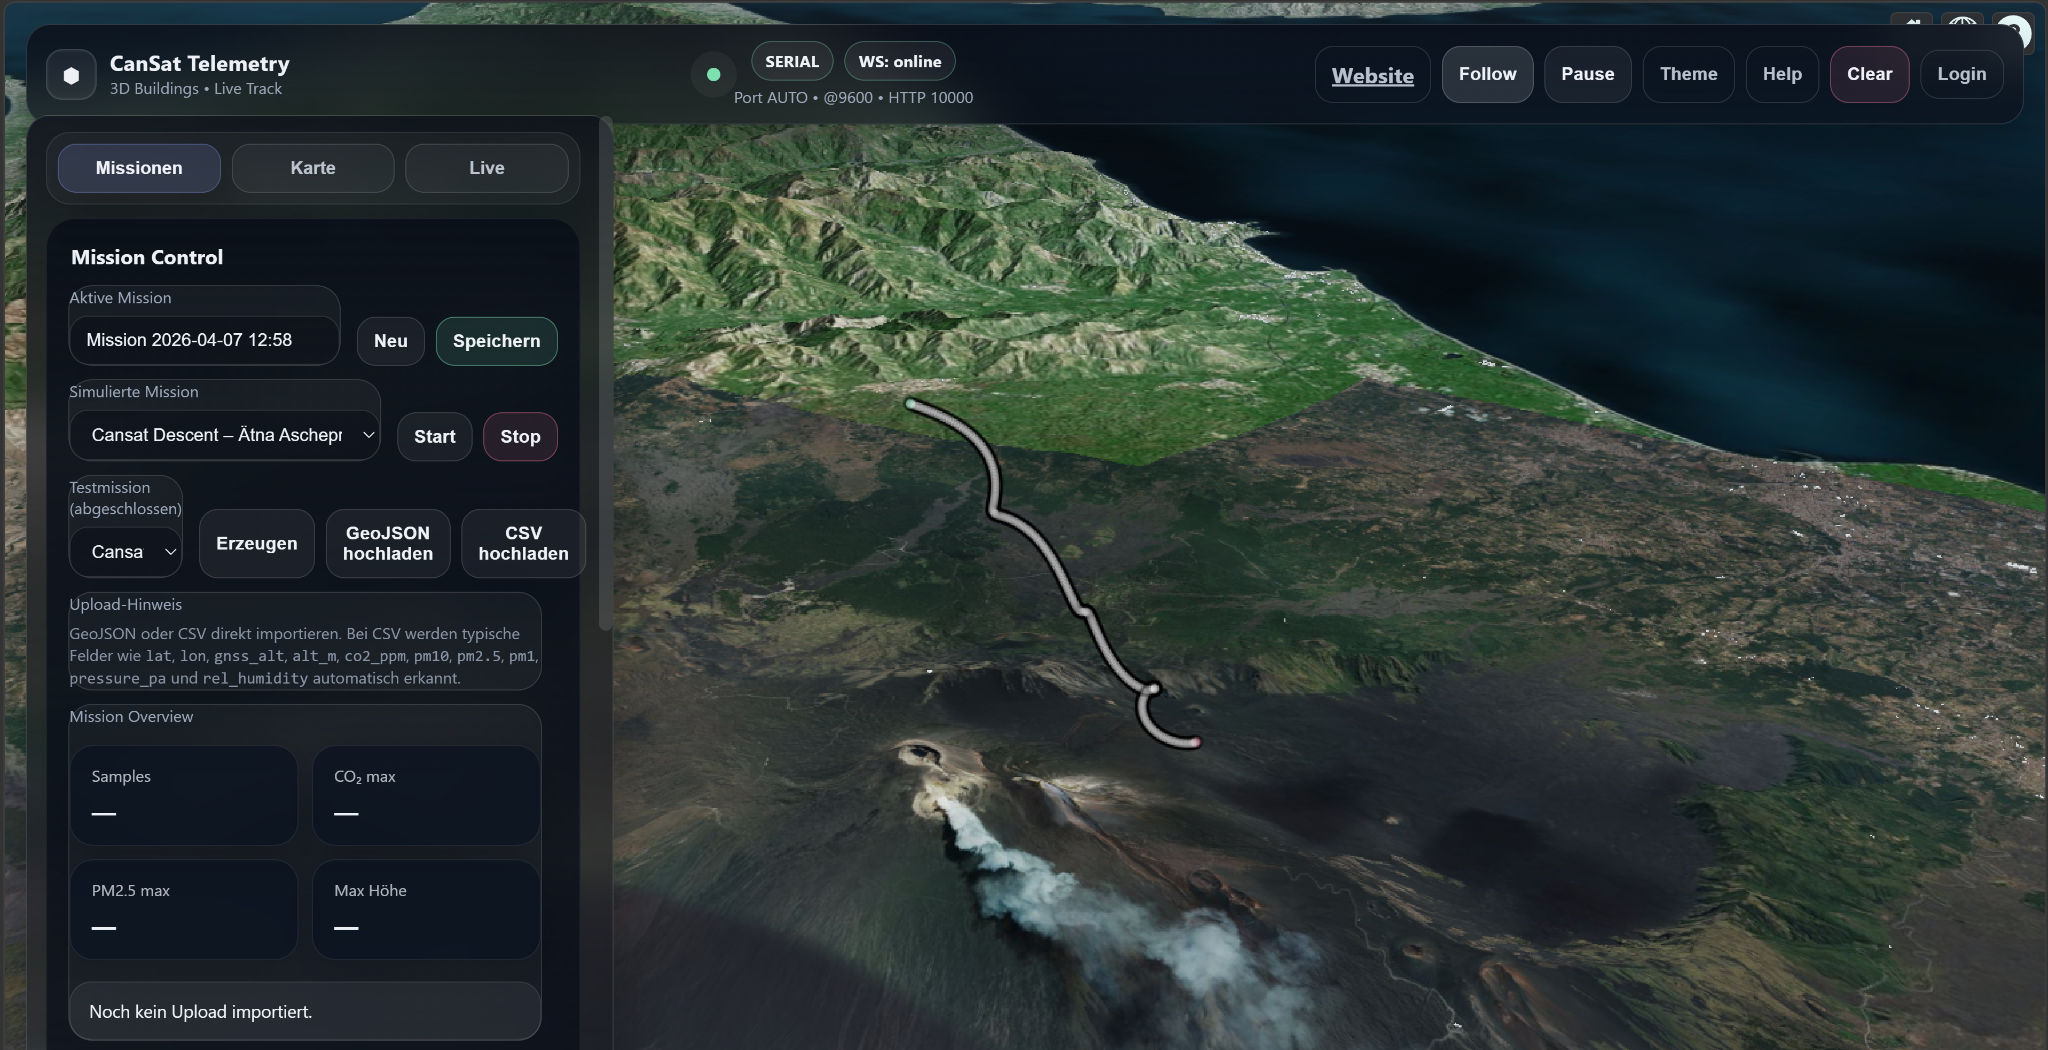Open the Simulierte Mission dropdown
Viewport: 2048px width, 1050px height.
point(224,435)
